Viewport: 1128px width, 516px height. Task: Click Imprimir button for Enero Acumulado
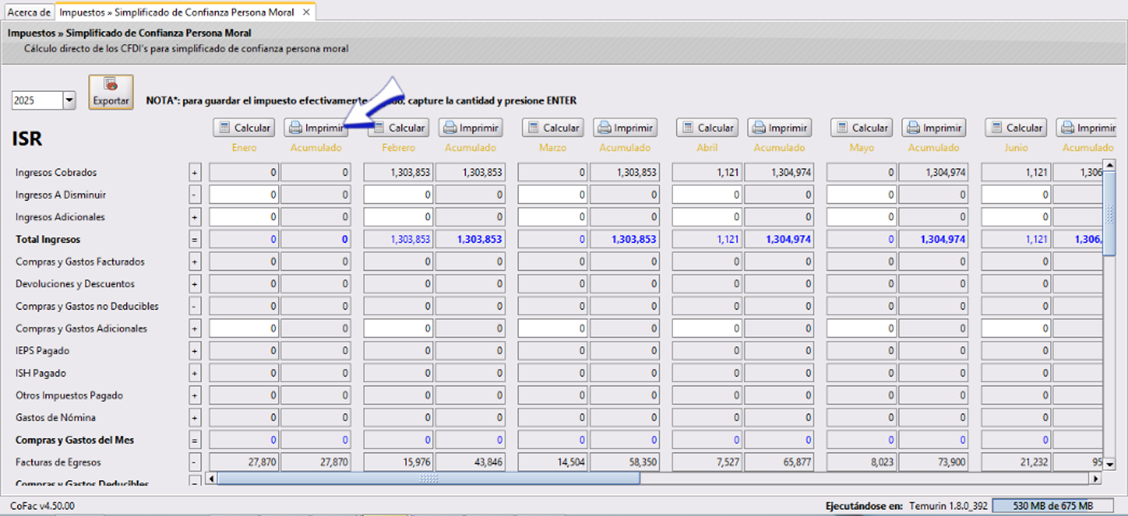(315, 128)
